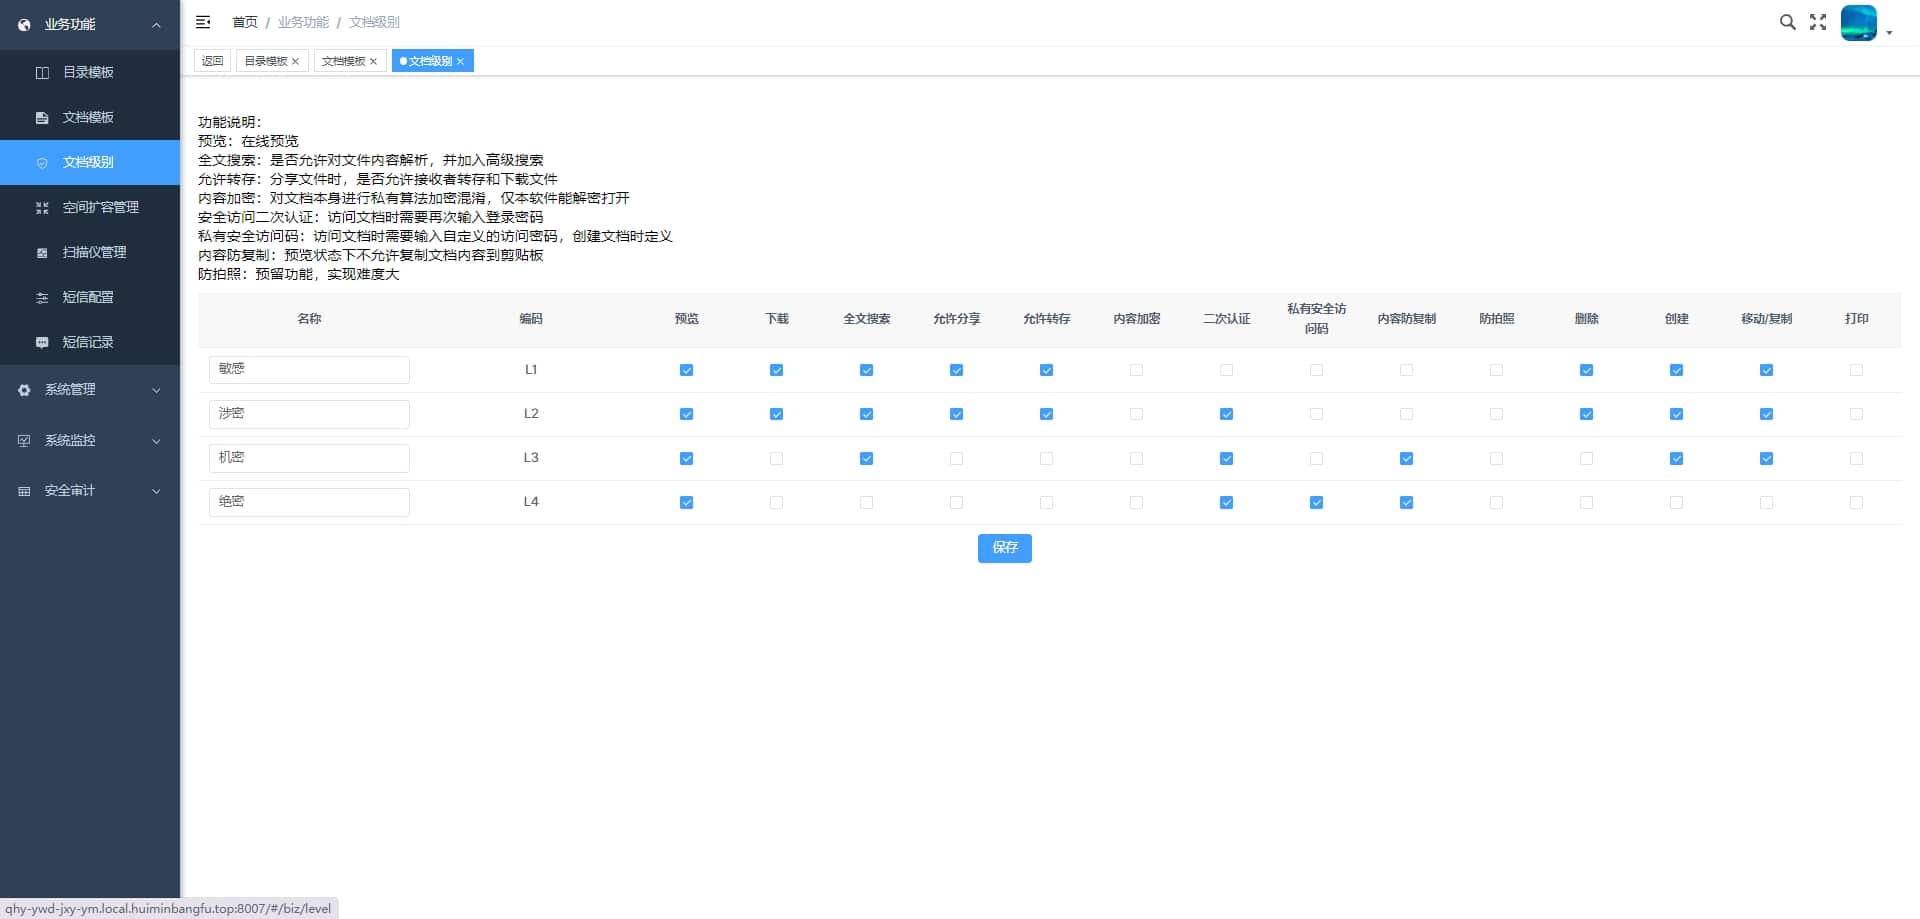Go to 首页 in the breadcrumb
Image resolution: width=1920 pixels, height=919 pixels.
point(245,22)
